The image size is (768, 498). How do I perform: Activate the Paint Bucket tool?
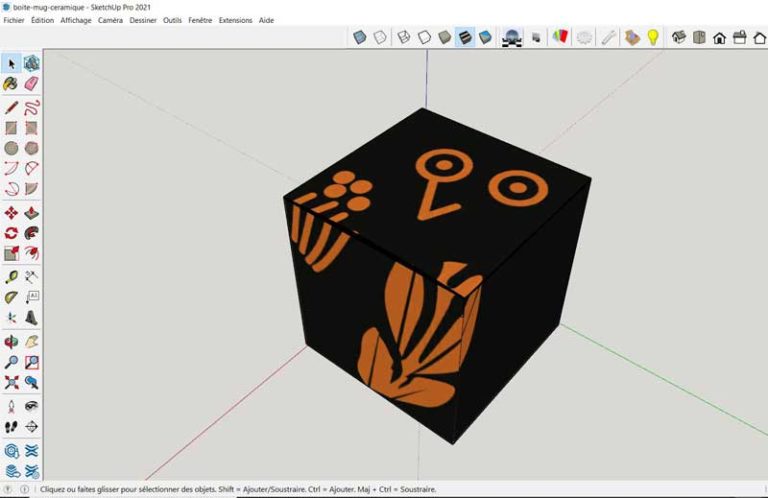(x=11, y=84)
